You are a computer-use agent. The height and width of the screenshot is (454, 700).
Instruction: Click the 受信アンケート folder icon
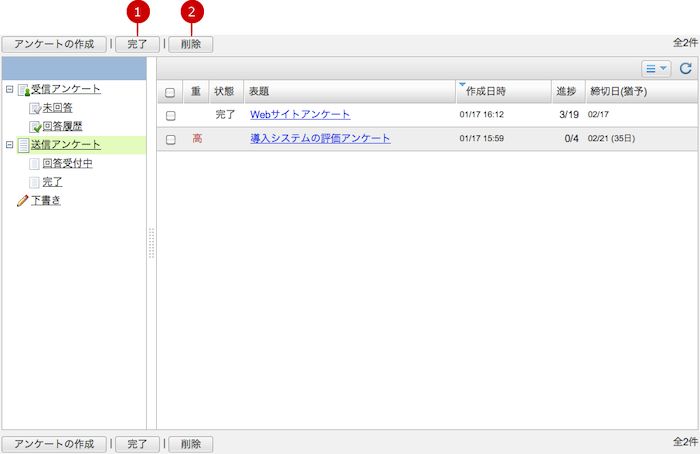[x=24, y=90]
